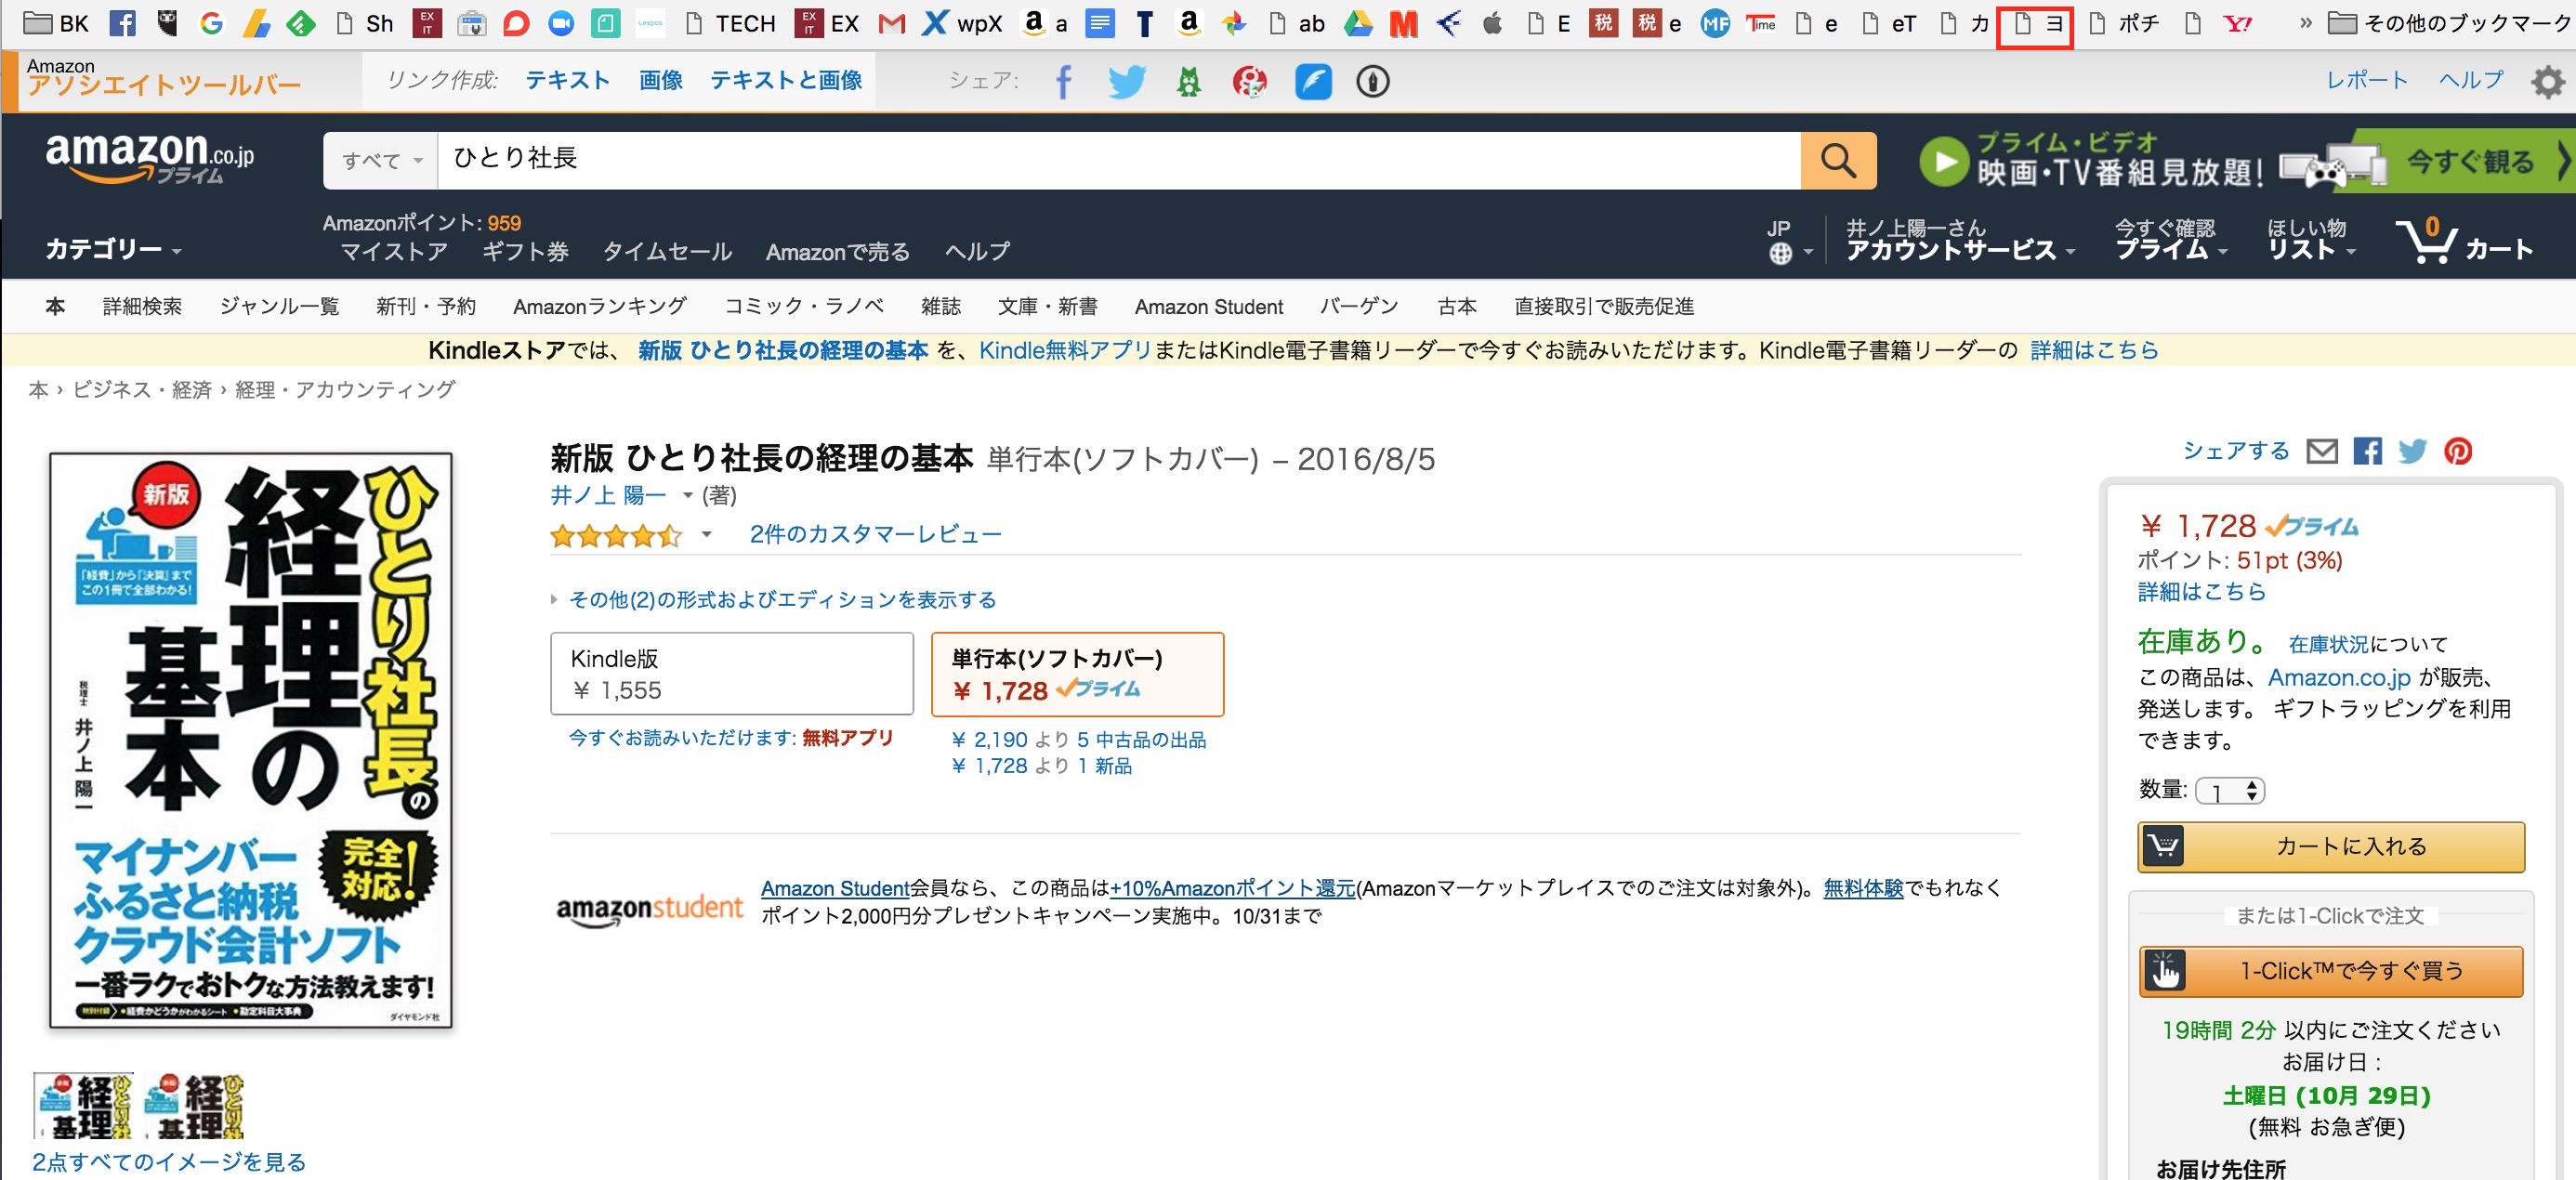Open コミック・ラノベ tab
The height and width of the screenshot is (1180, 2576).
[x=803, y=306]
